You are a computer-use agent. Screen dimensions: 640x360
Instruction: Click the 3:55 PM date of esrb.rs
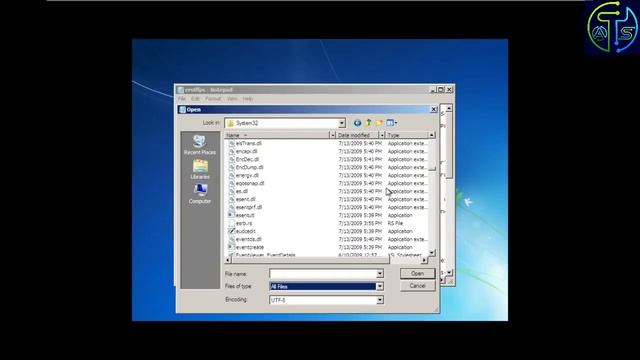click(360, 223)
